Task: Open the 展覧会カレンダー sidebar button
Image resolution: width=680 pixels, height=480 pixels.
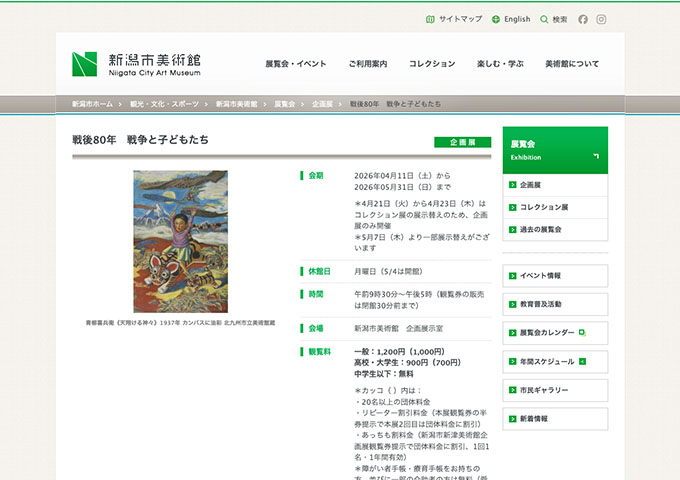Action: click(555, 333)
